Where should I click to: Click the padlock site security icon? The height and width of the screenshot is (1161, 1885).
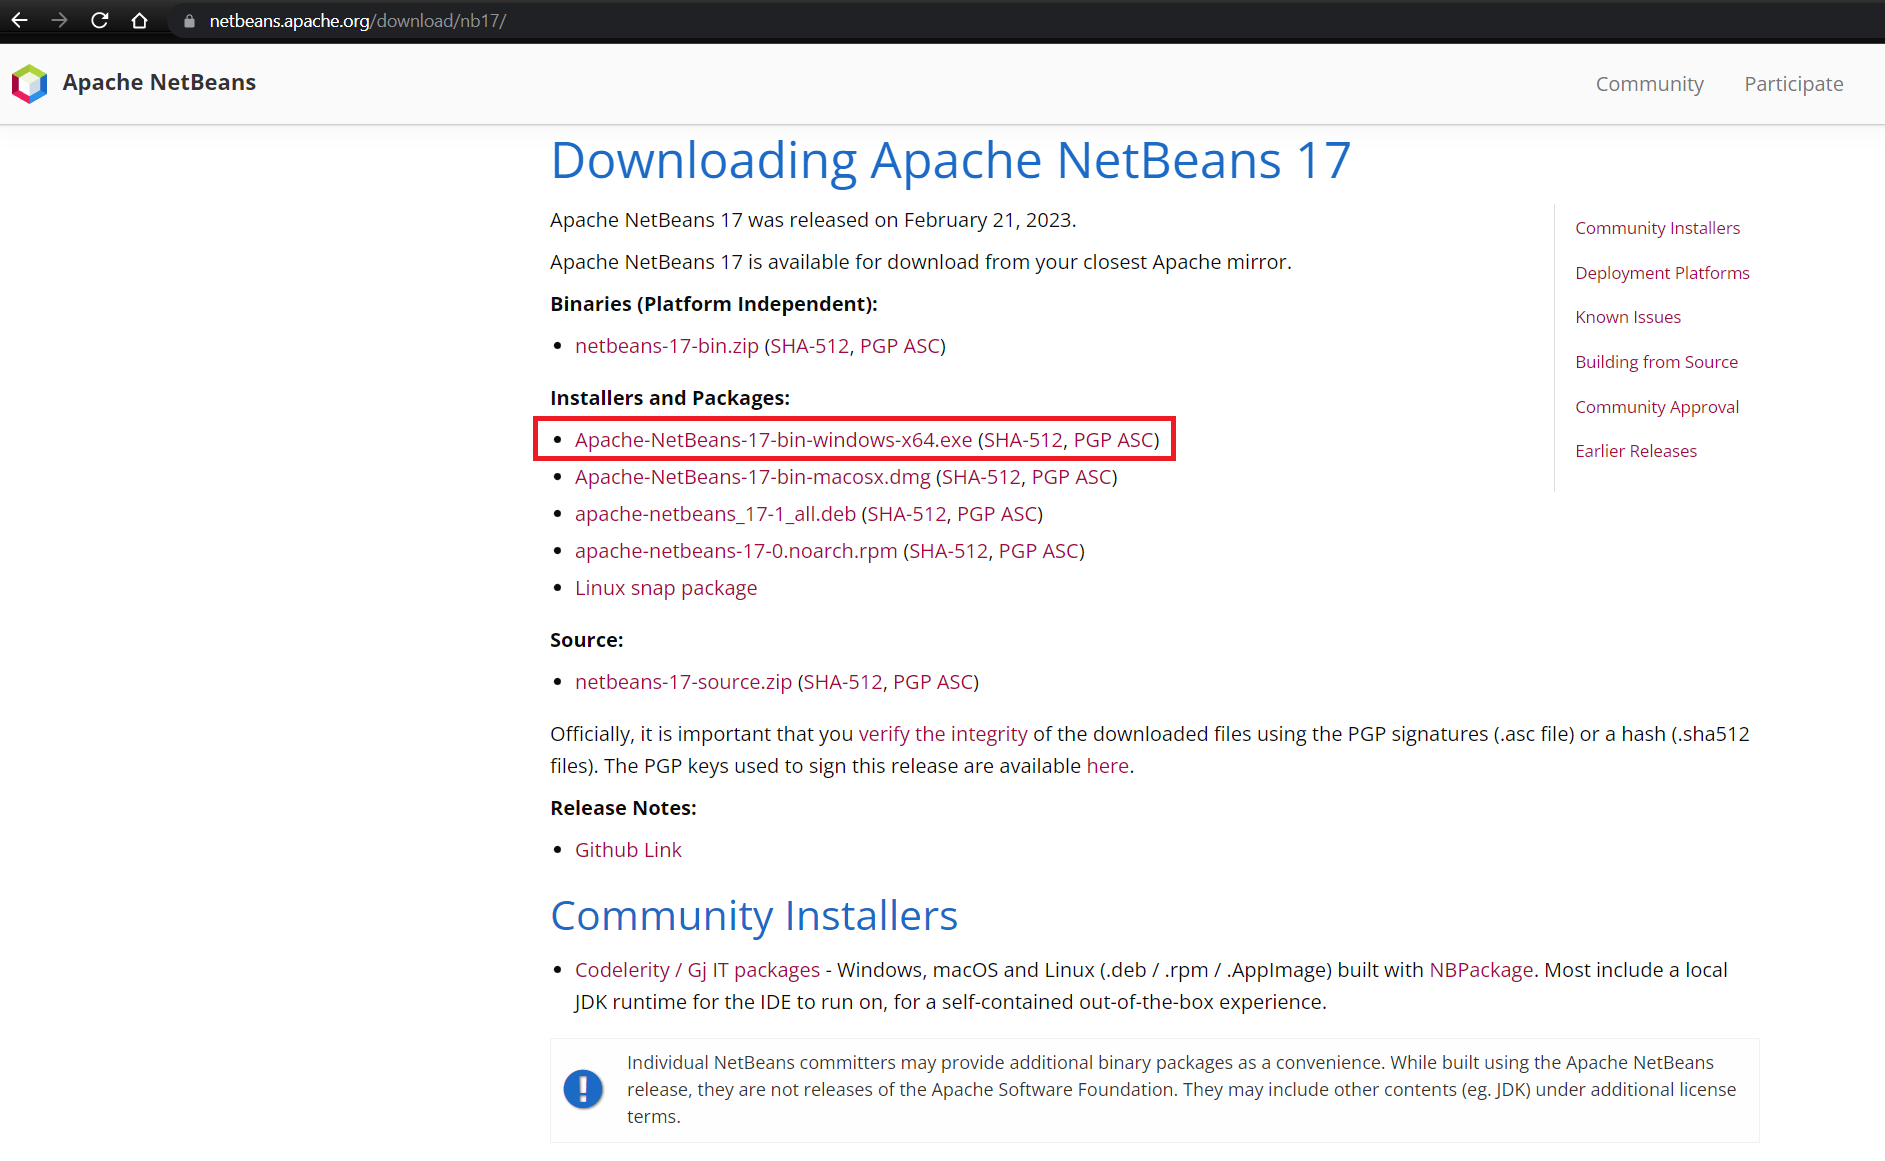click(x=189, y=21)
